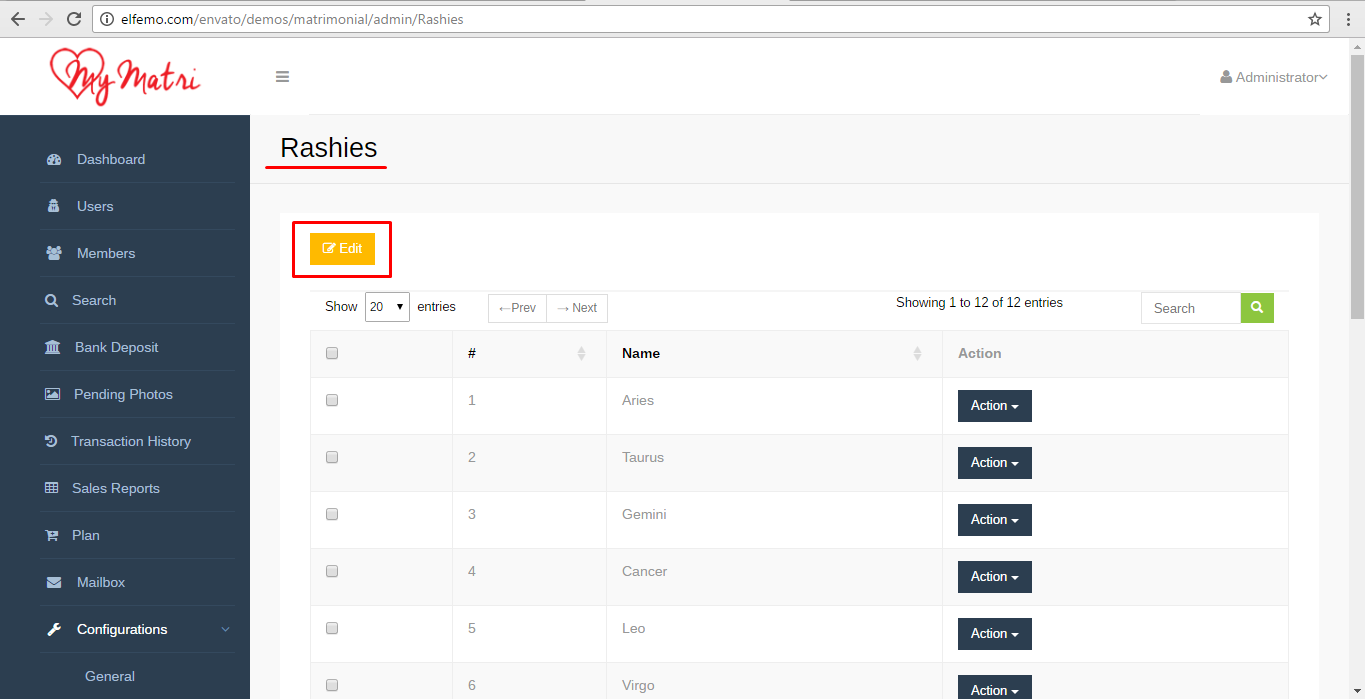Open Action dropdown for Cancer
Screen dimensions: 1365x699
[x=995, y=577]
